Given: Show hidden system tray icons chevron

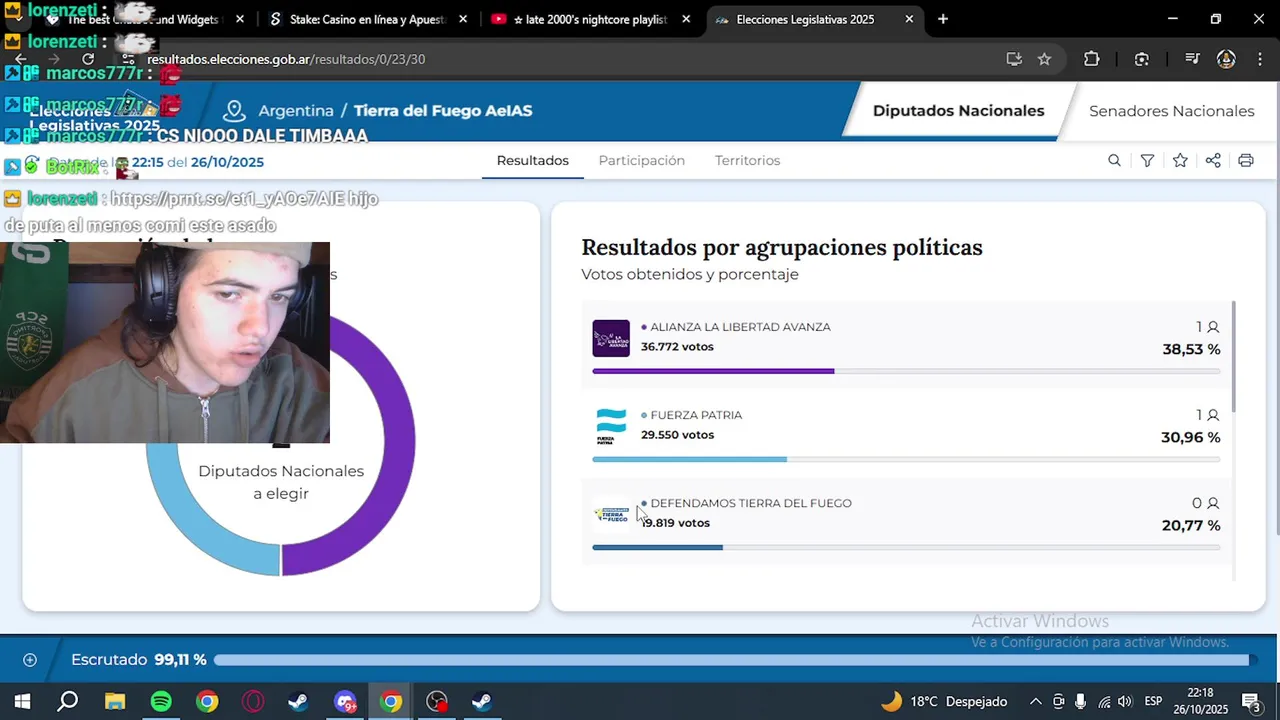Looking at the screenshot, I should 1035,701.
